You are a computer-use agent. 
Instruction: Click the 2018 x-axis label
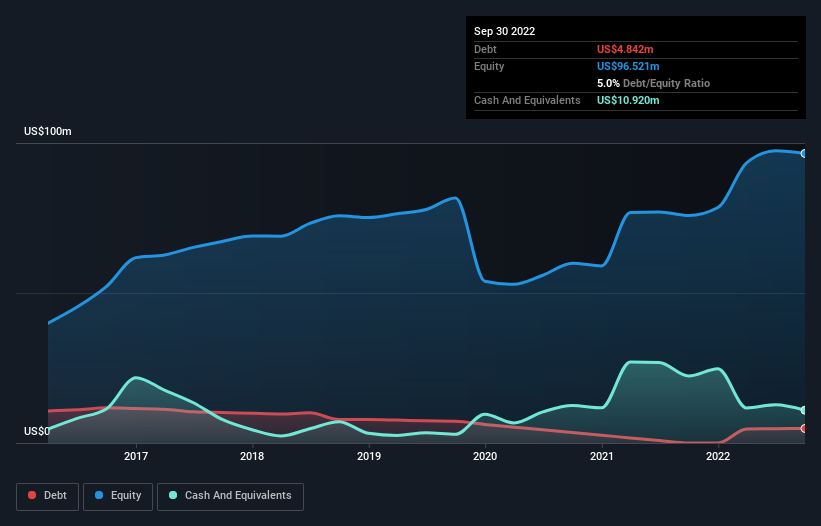pyautogui.click(x=252, y=456)
